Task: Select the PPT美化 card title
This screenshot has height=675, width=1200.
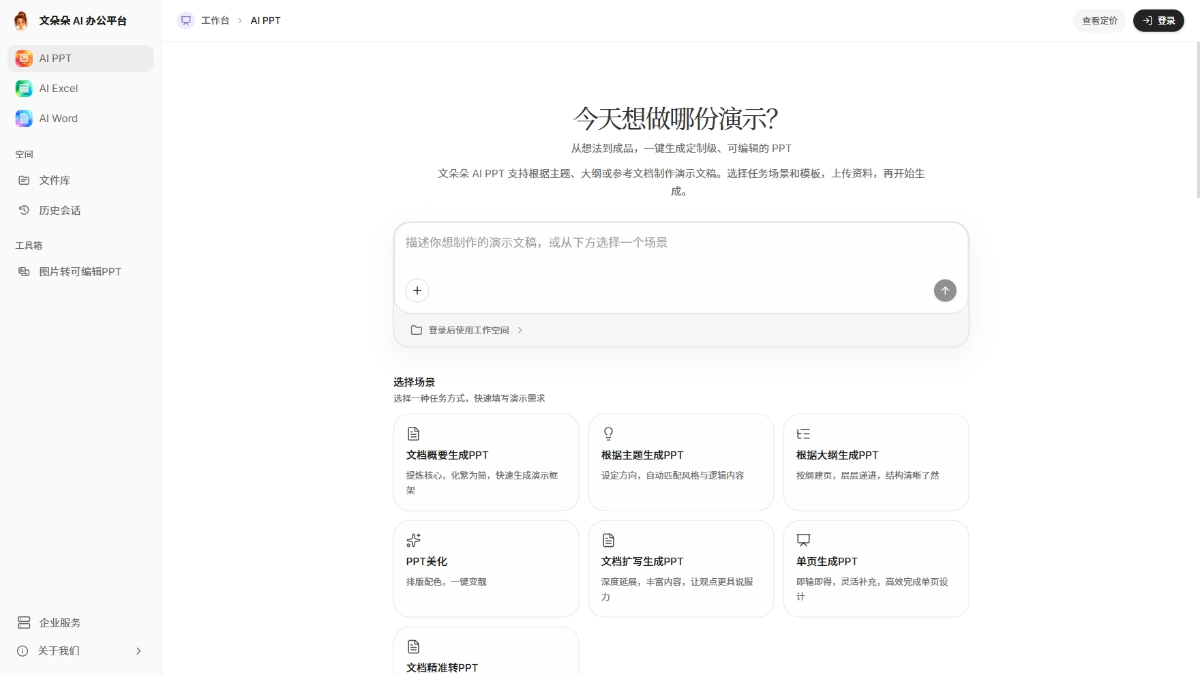Action: pyautogui.click(x=426, y=562)
